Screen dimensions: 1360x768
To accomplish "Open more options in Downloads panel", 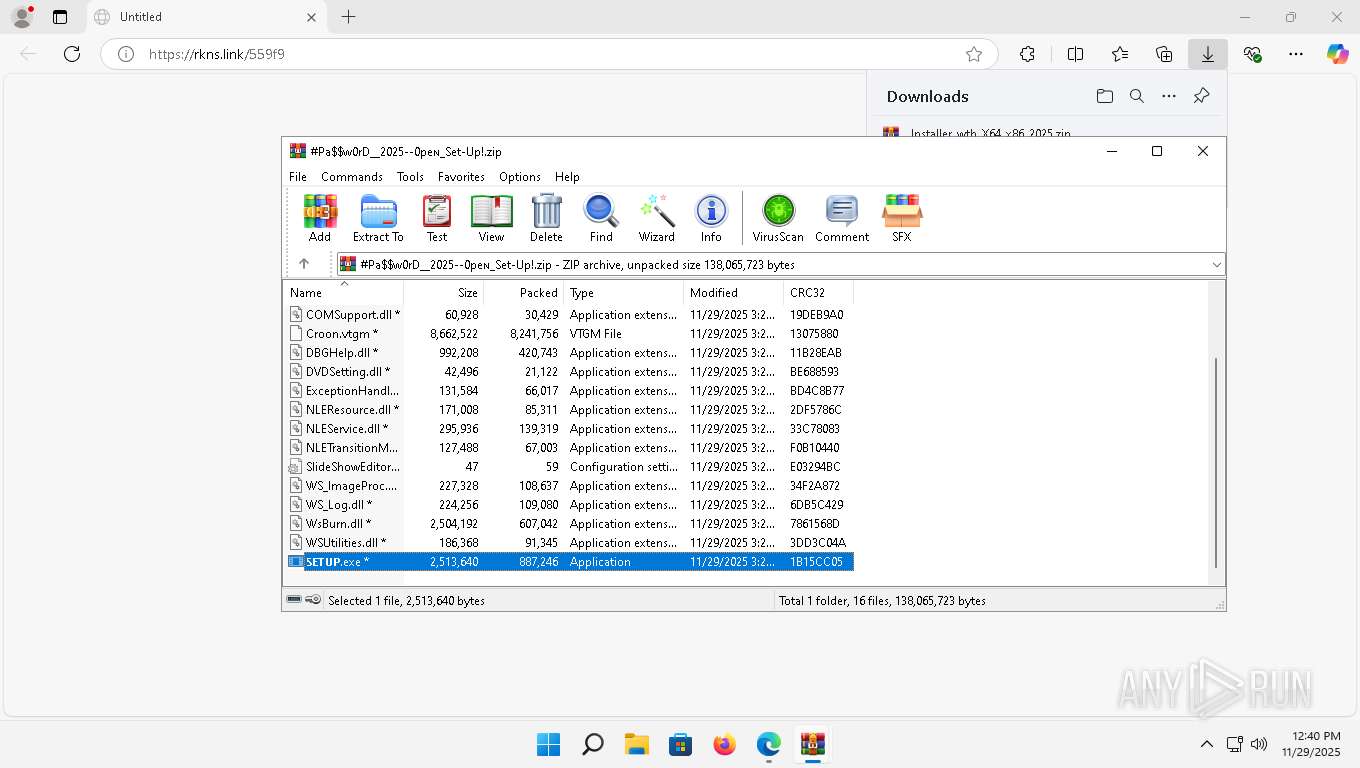I will (1169, 96).
